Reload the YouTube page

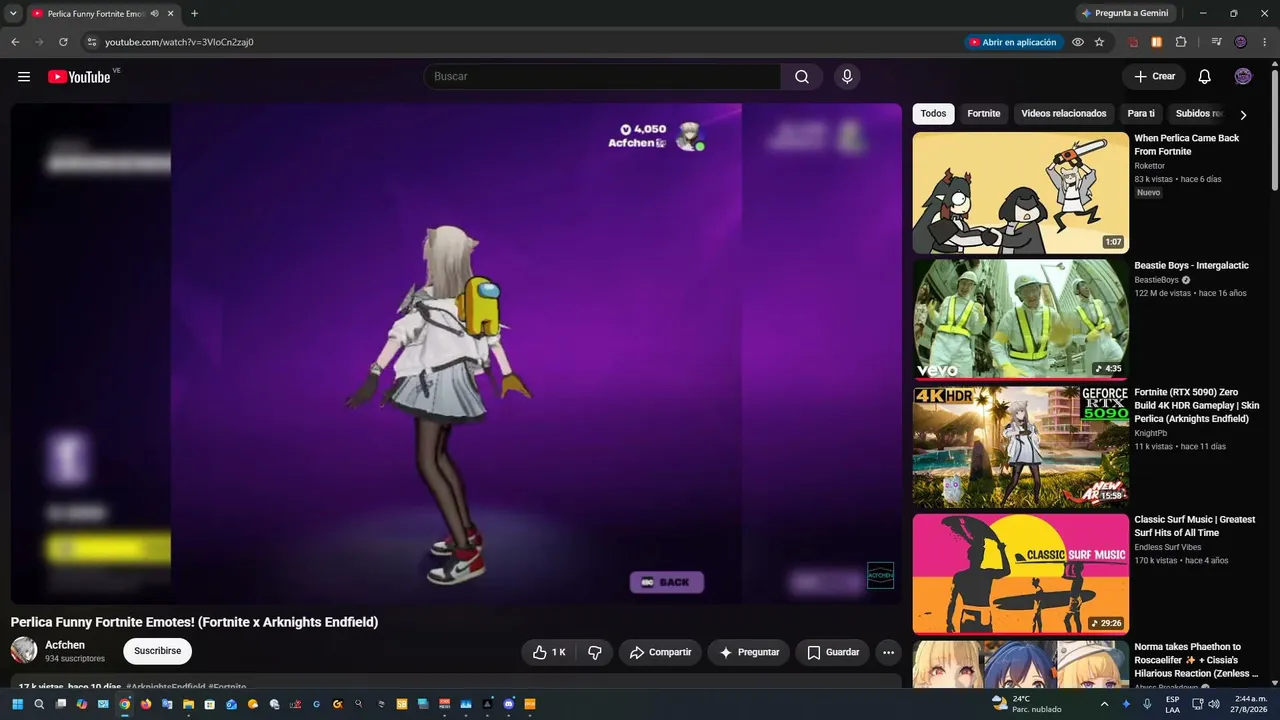[63, 42]
